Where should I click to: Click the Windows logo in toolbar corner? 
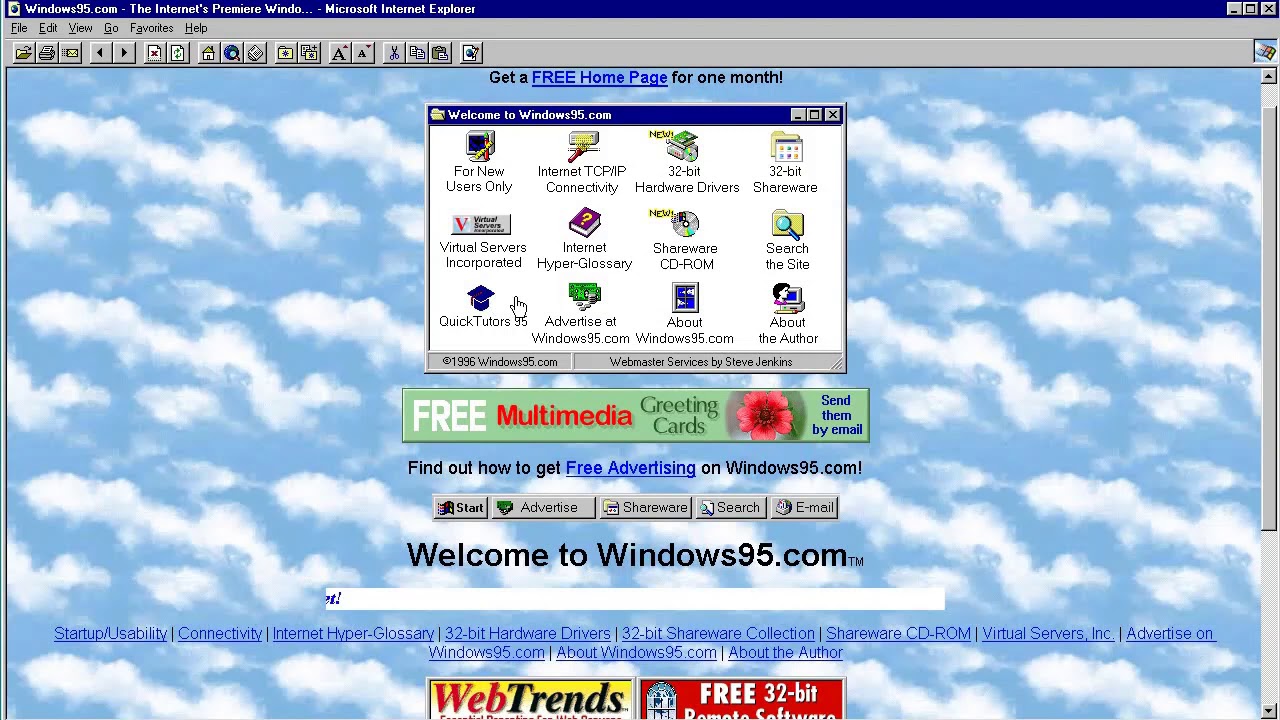tap(1265, 52)
